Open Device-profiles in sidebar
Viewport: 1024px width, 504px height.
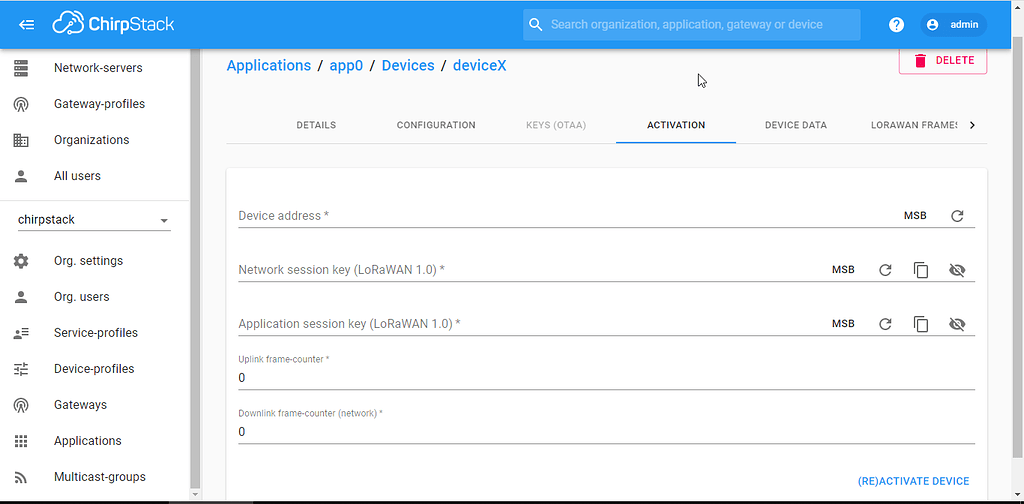[95, 369]
